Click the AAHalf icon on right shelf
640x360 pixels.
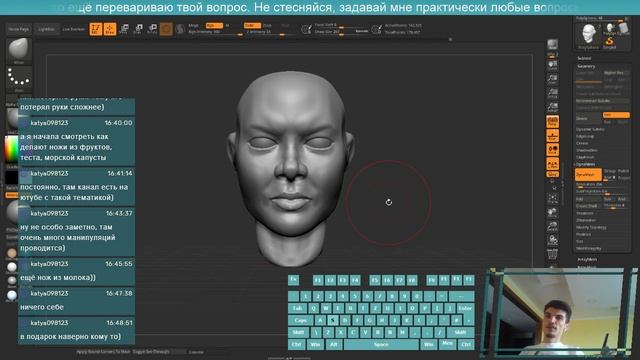(x=552, y=107)
